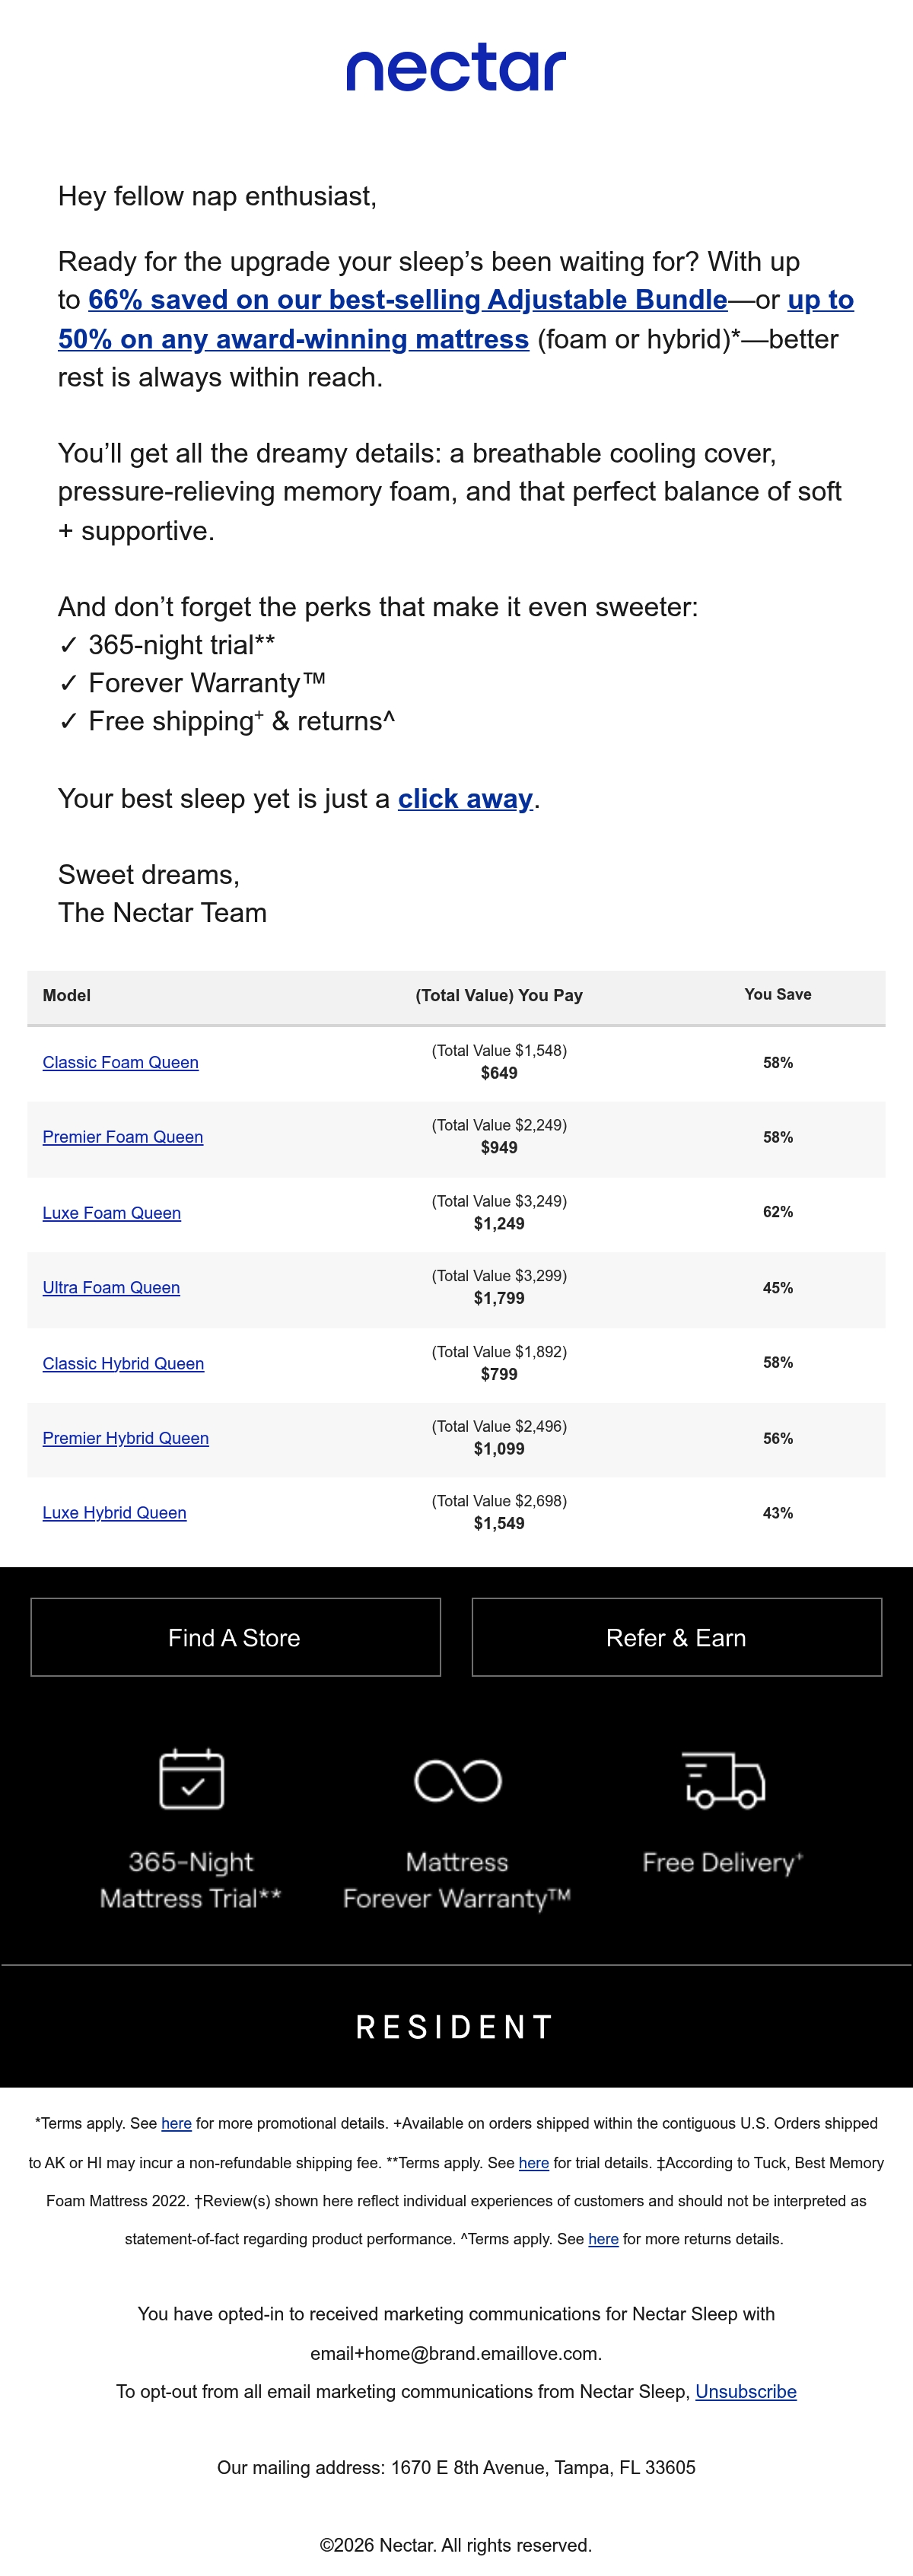The width and height of the screenshot is (913, 2576).
Task: Click the delivery truck icon
Action: (x=723, y=1780)
